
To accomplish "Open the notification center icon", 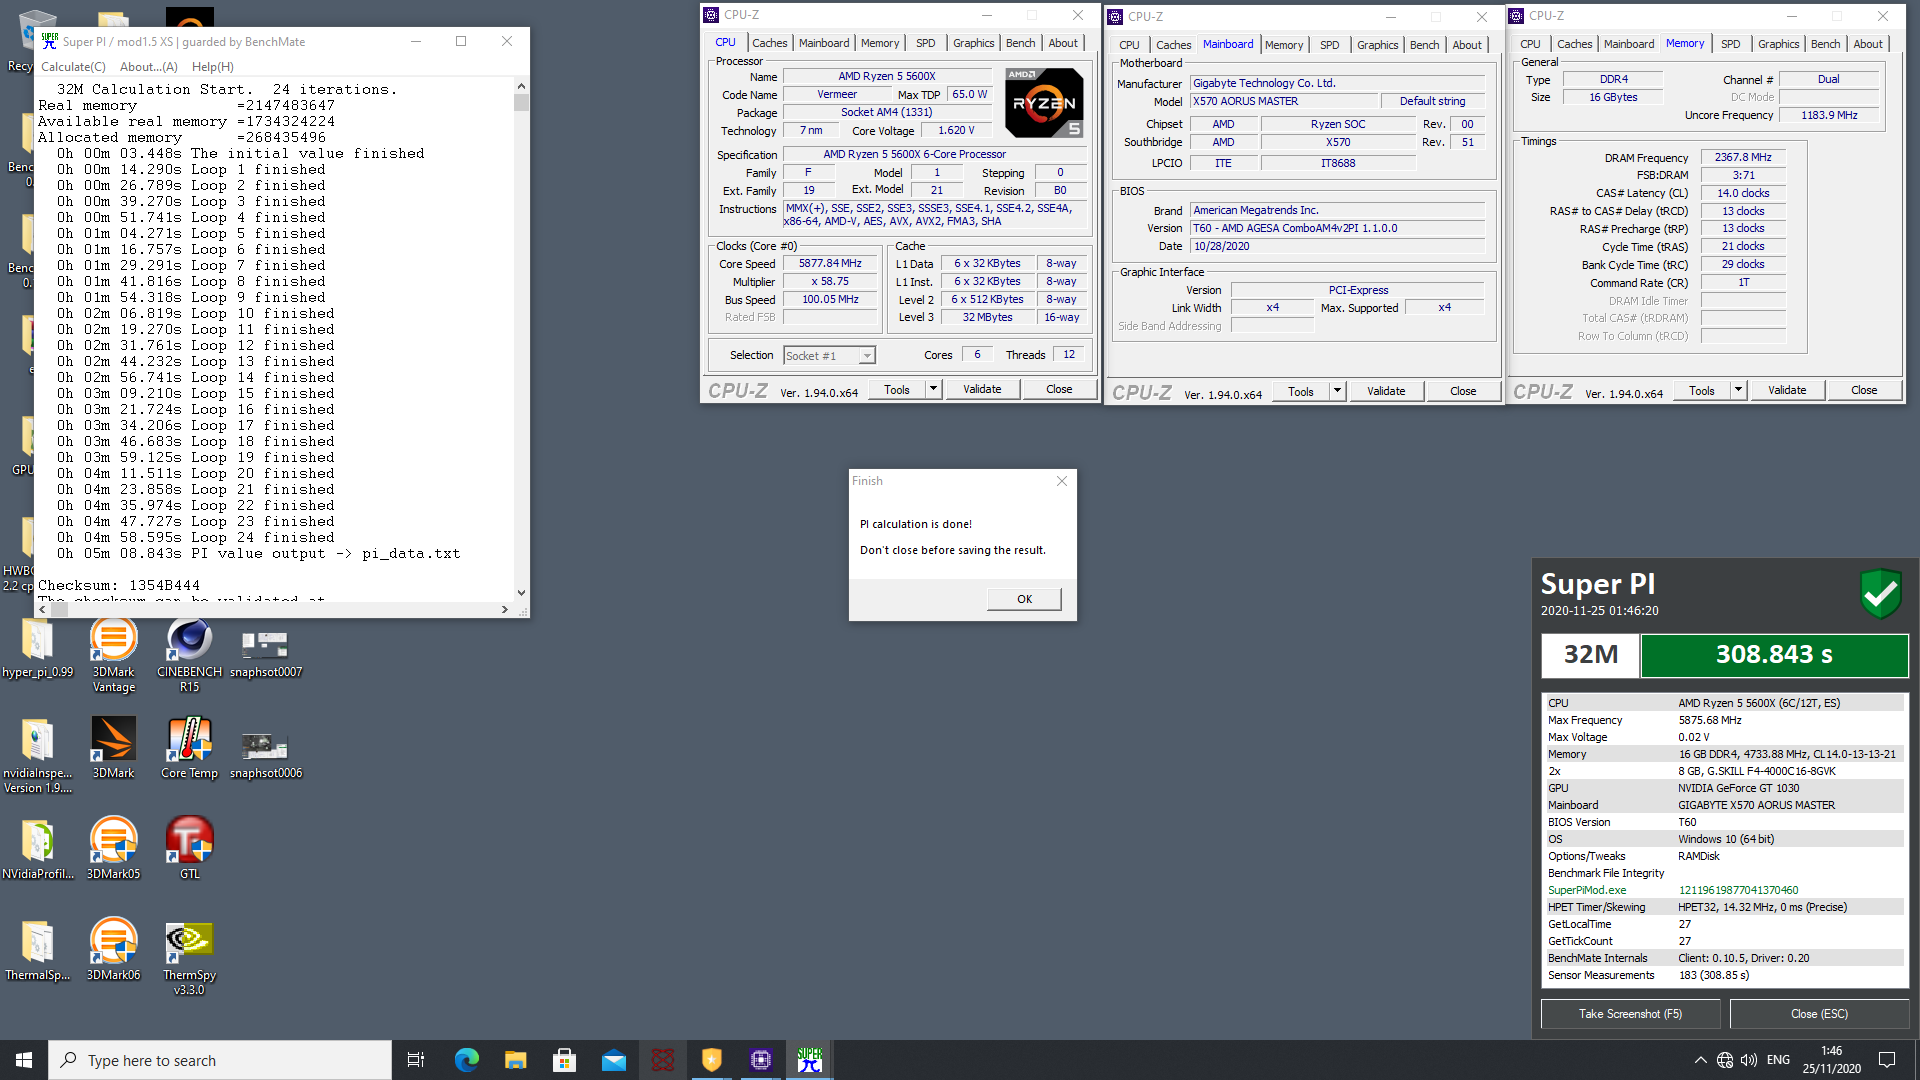I will coord(1887,1060).
